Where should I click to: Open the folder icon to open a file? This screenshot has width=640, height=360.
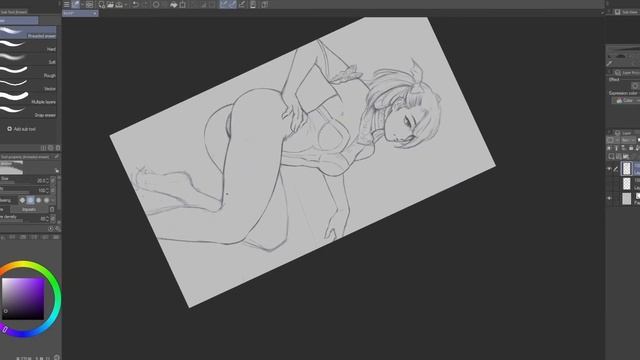110,5
